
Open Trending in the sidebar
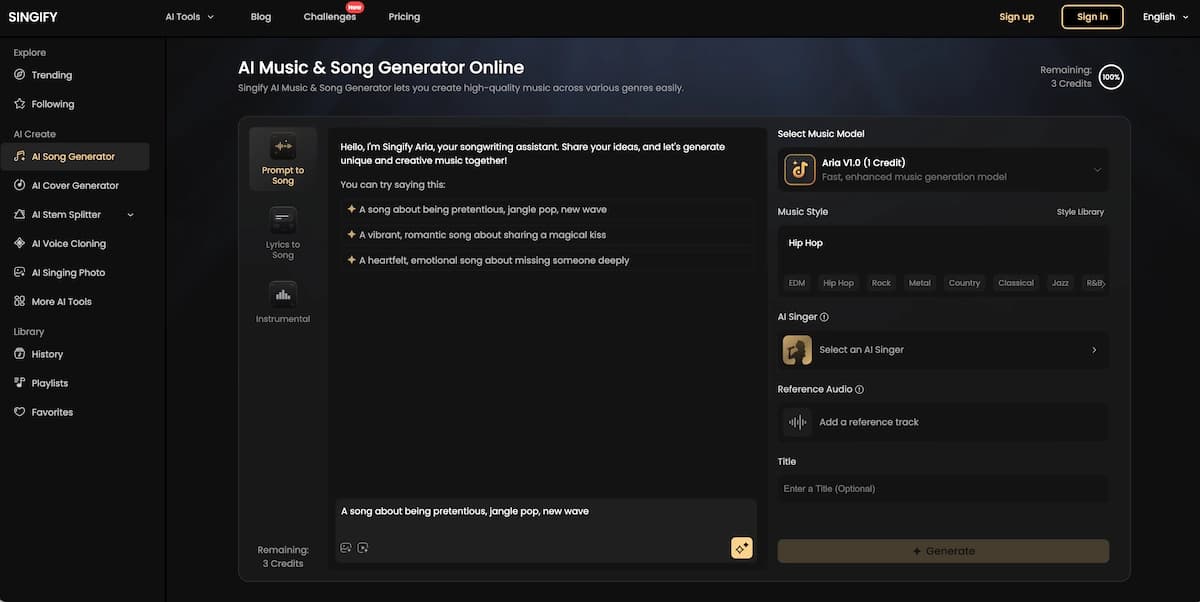[x=43, y=75]
